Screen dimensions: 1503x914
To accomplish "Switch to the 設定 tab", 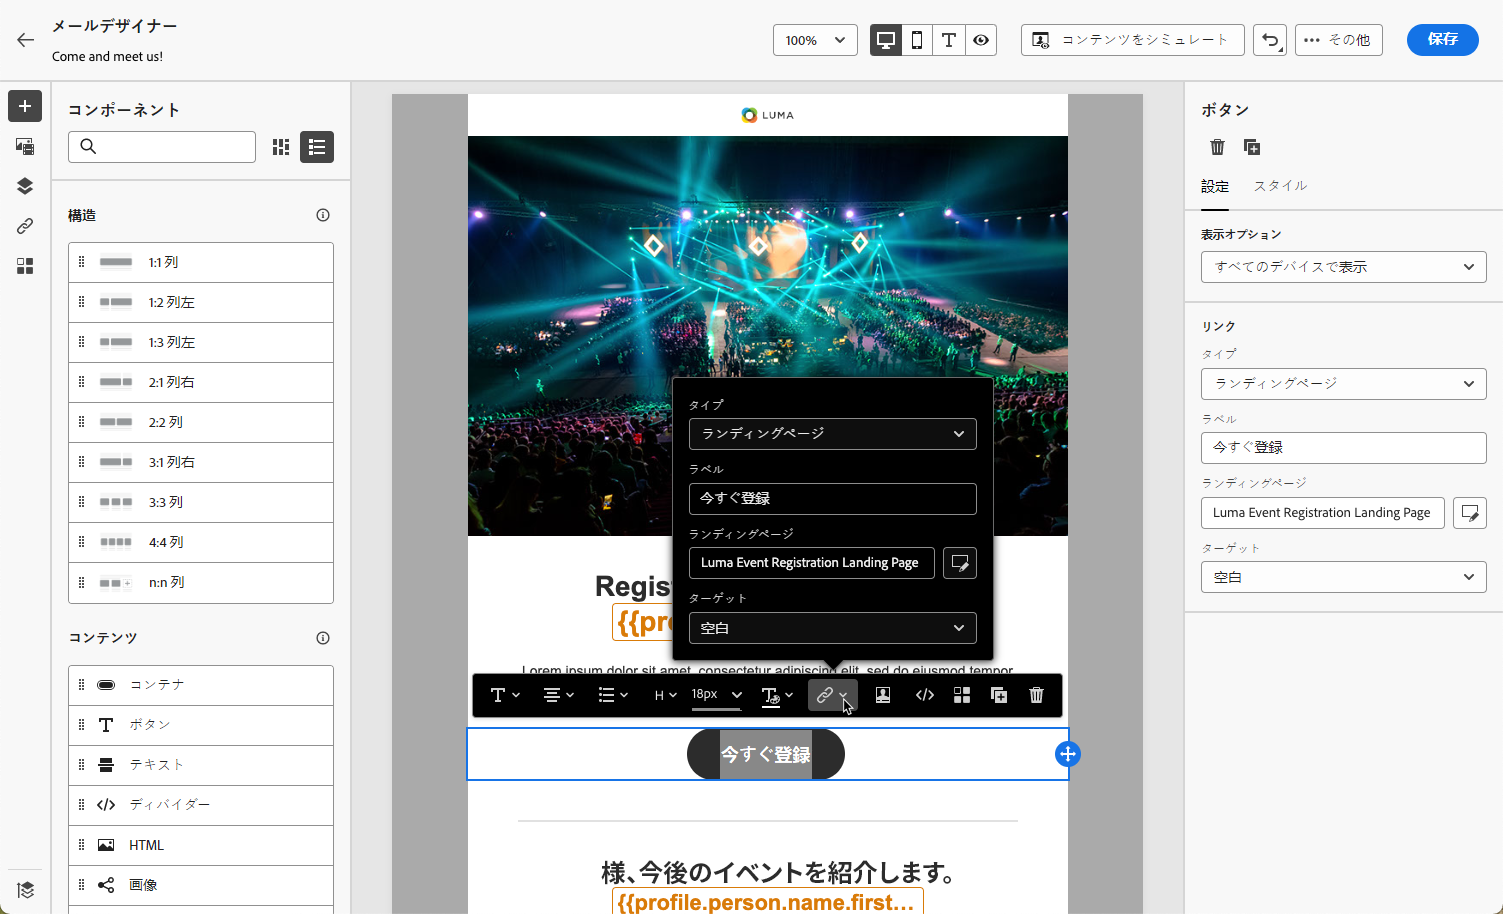I will point(1215,186).
